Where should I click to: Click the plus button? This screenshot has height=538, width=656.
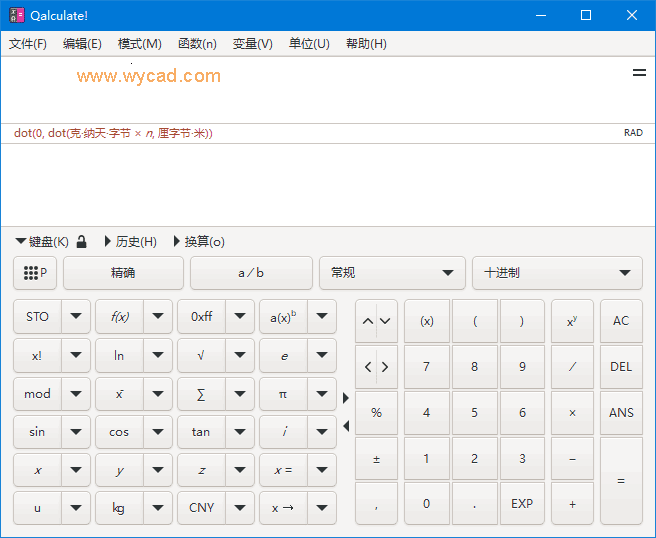572,504
